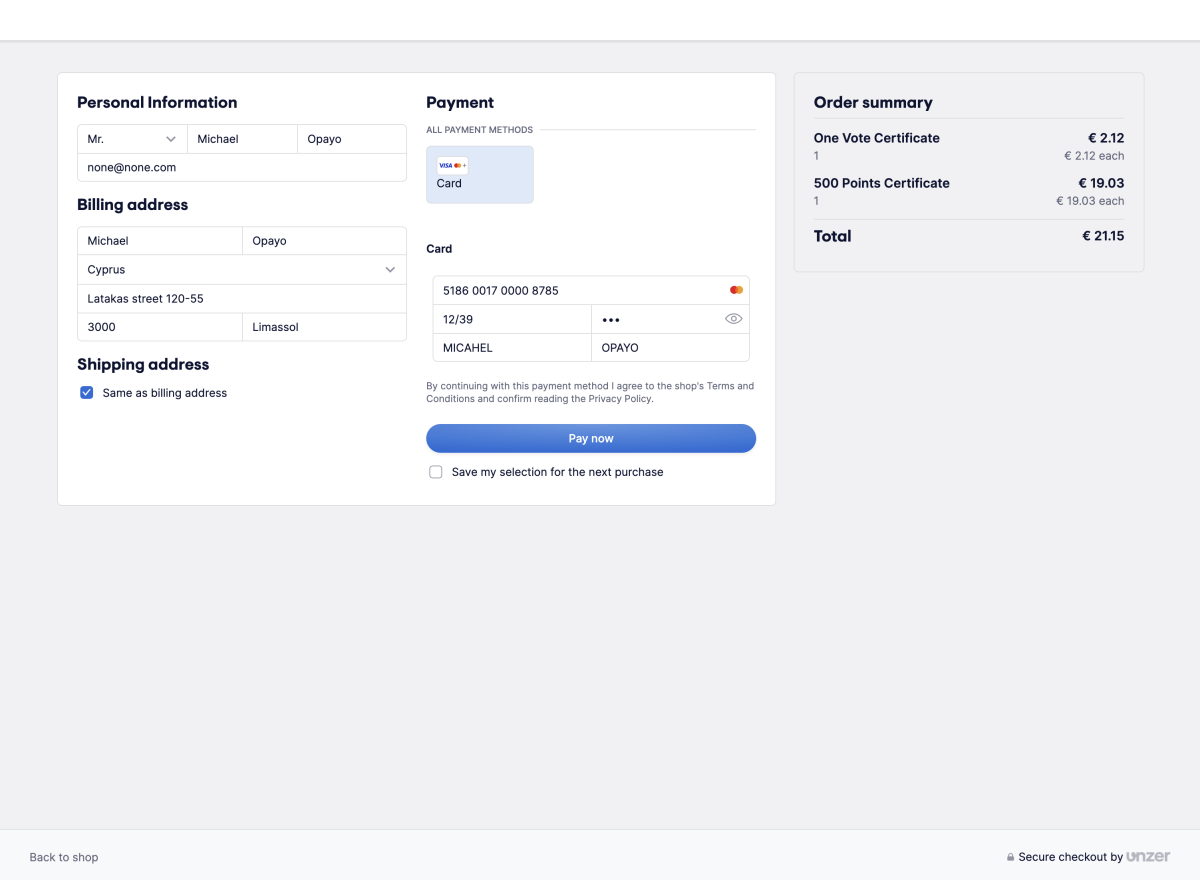Click the cardholder first name MICAHEL field
Image resolution: width=1200 pixels, height=880 pixels.
(x=512, y=348)
